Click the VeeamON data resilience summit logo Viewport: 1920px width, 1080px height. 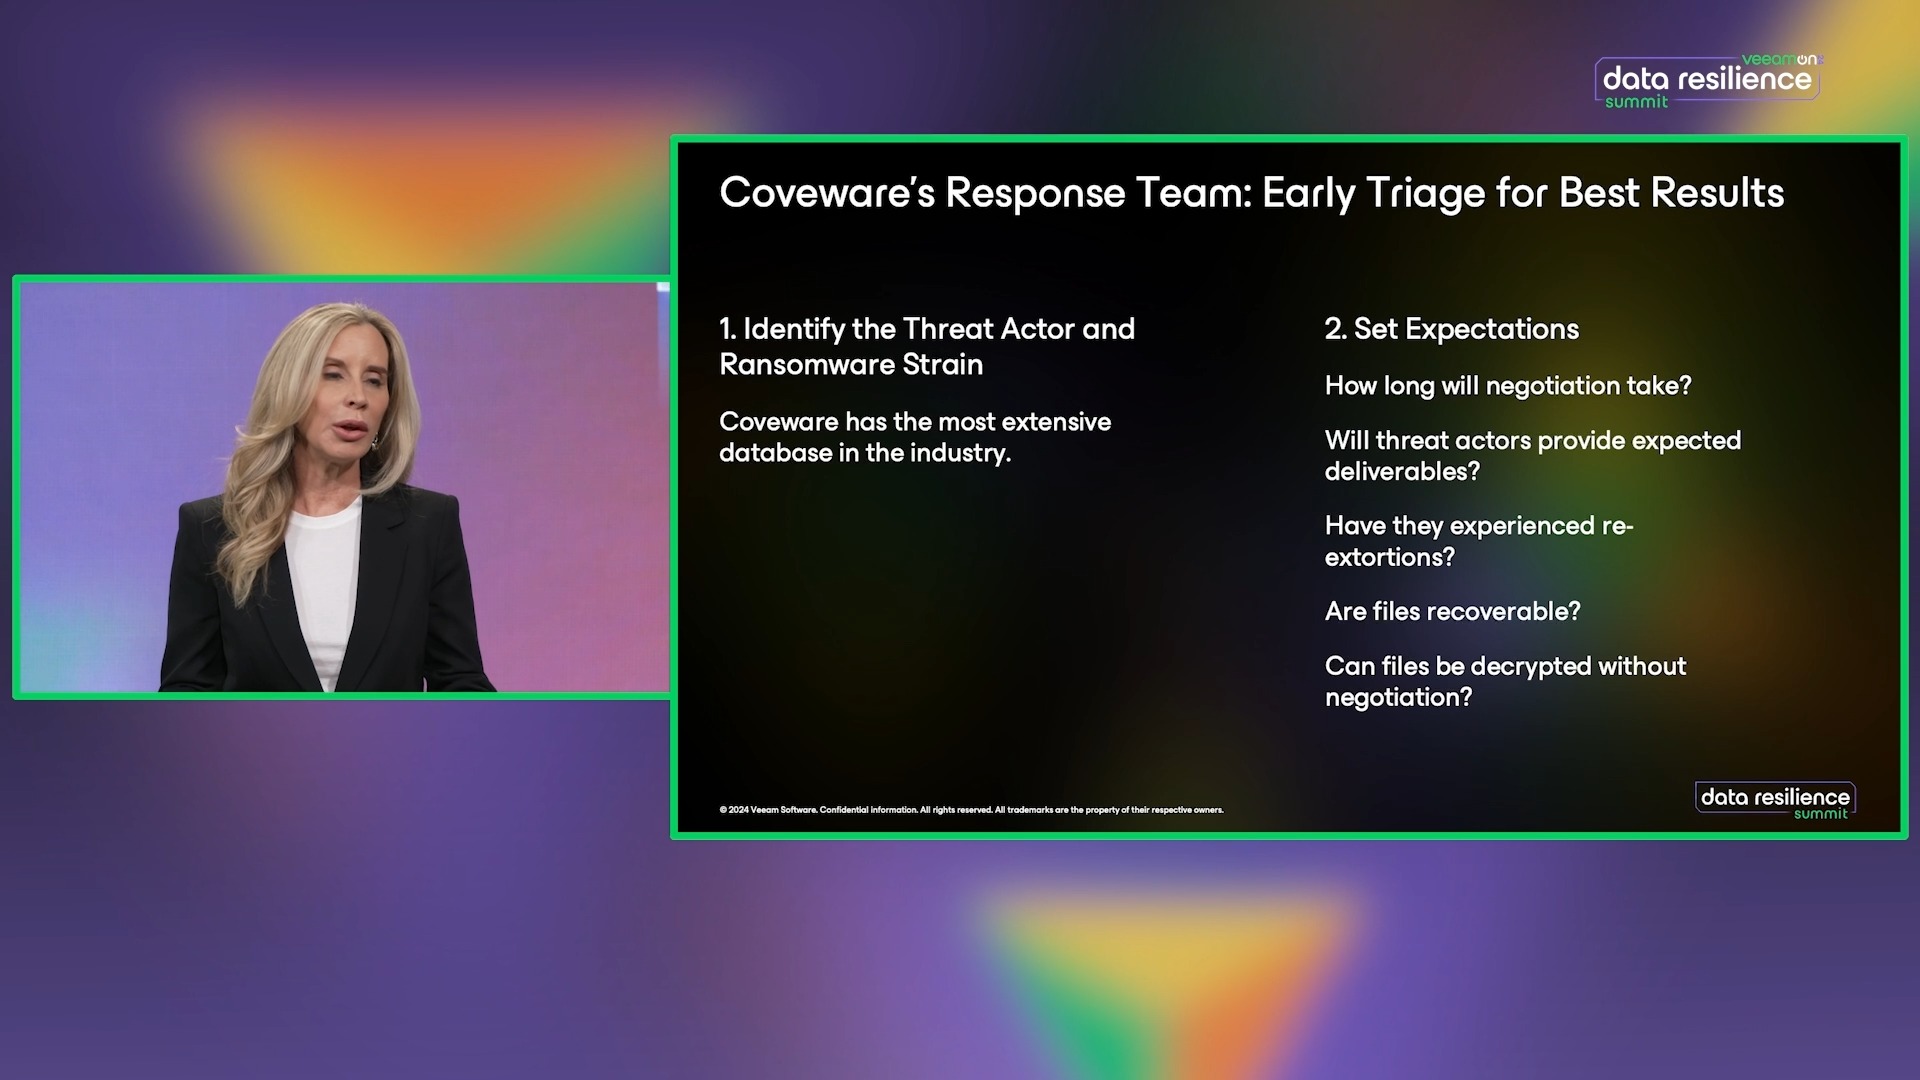[1708, 81]
